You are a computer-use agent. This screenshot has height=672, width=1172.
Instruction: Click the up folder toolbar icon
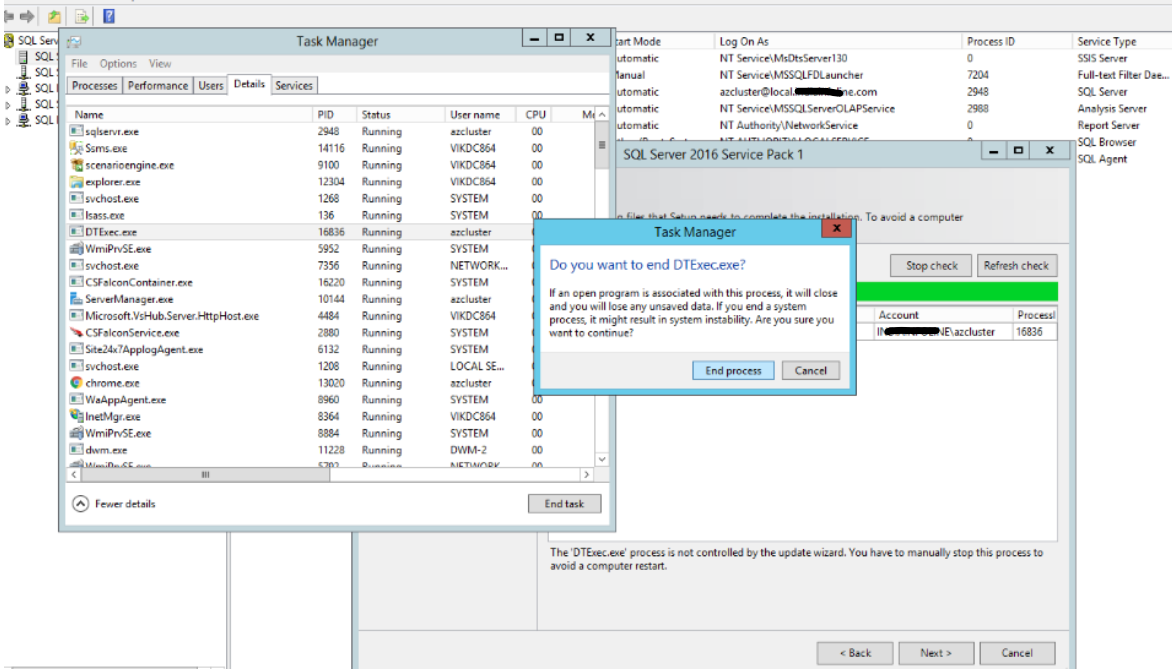[55, 16]
